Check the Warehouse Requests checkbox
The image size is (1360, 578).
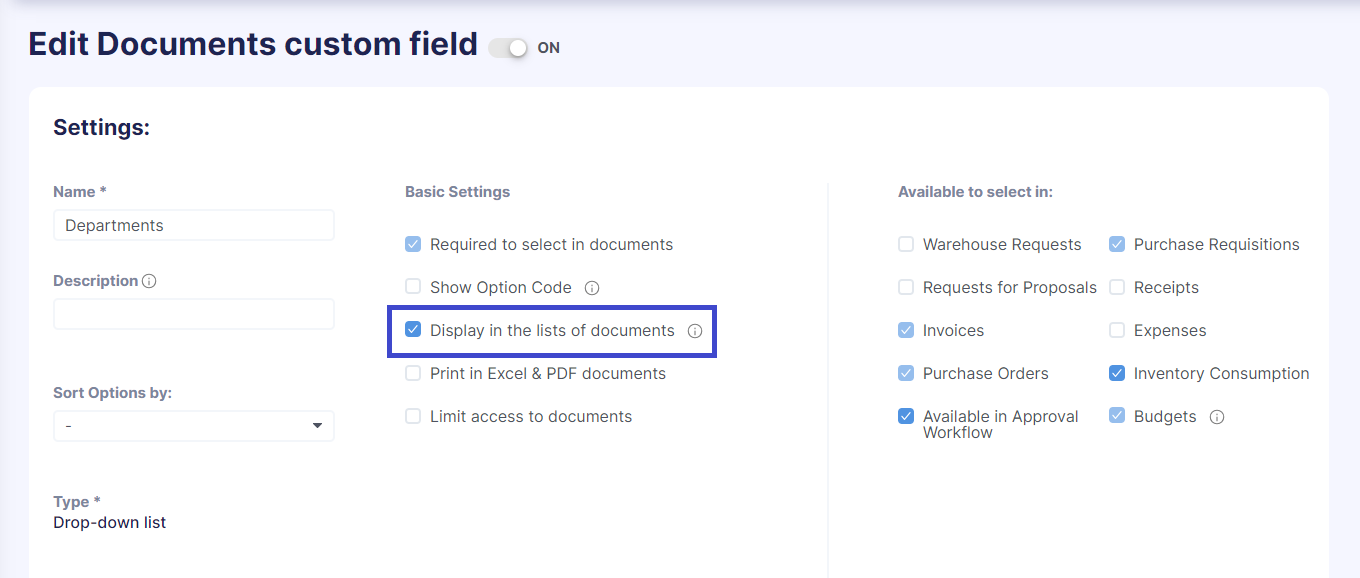(x=906, y=244)
